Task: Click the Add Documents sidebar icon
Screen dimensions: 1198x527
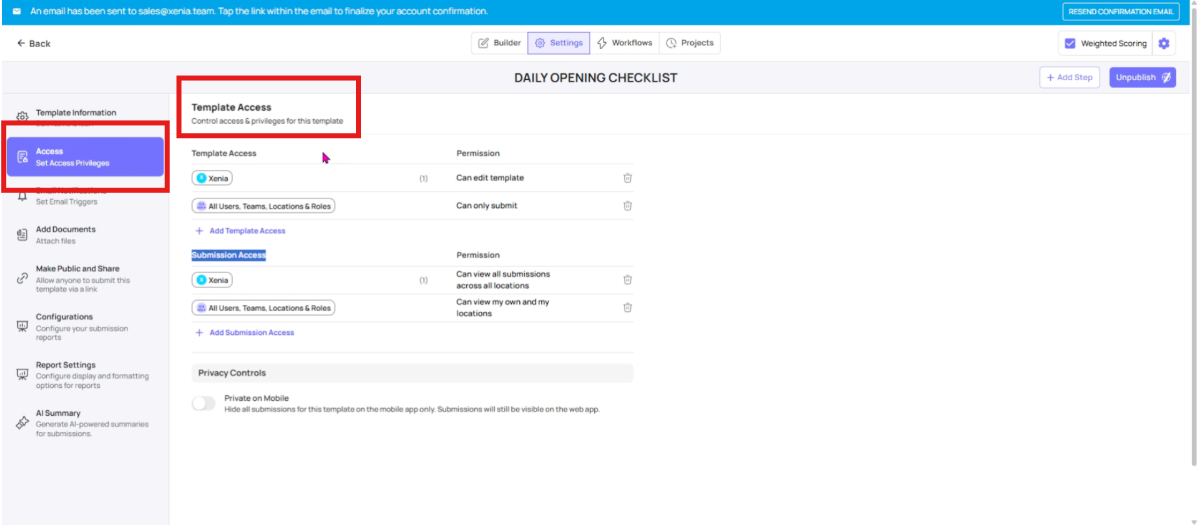Action: point(22,235)
